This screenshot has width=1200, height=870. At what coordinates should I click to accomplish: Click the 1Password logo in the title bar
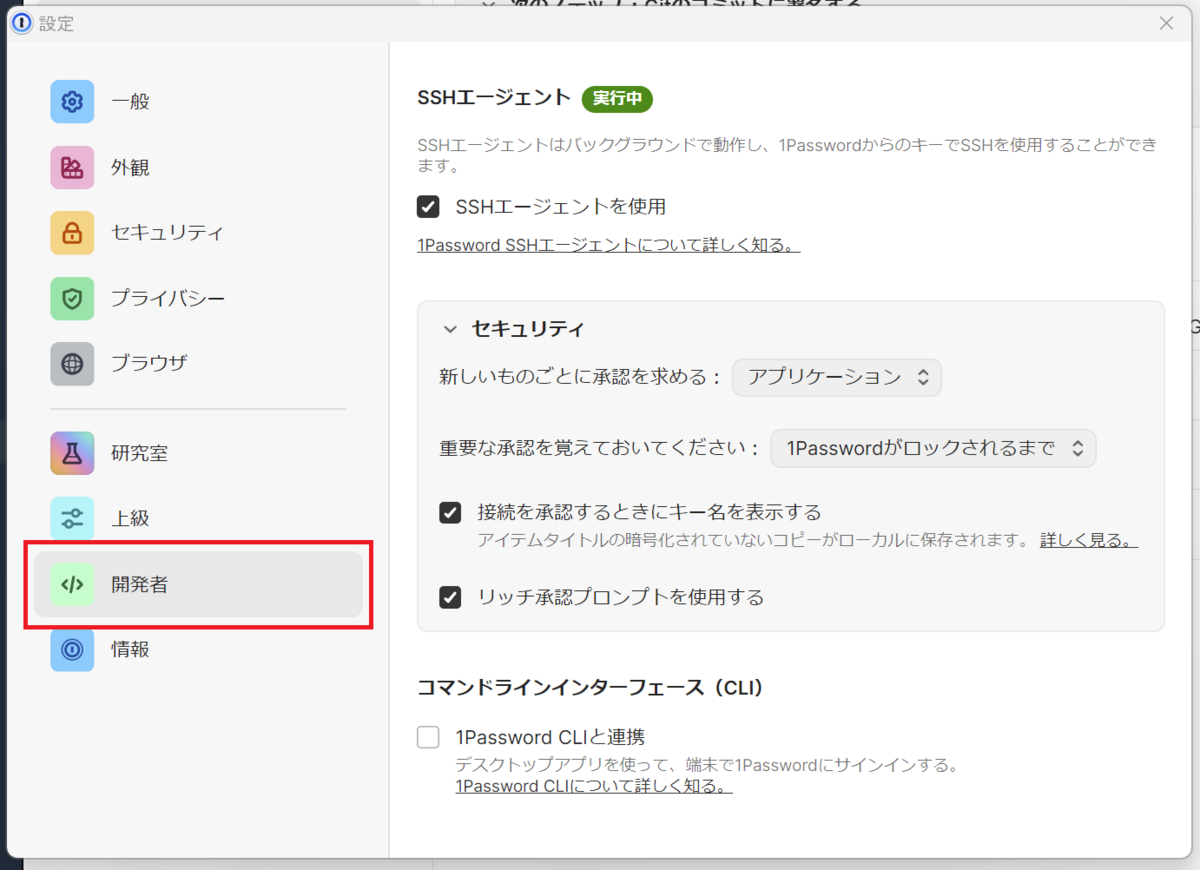pos(21,22)
